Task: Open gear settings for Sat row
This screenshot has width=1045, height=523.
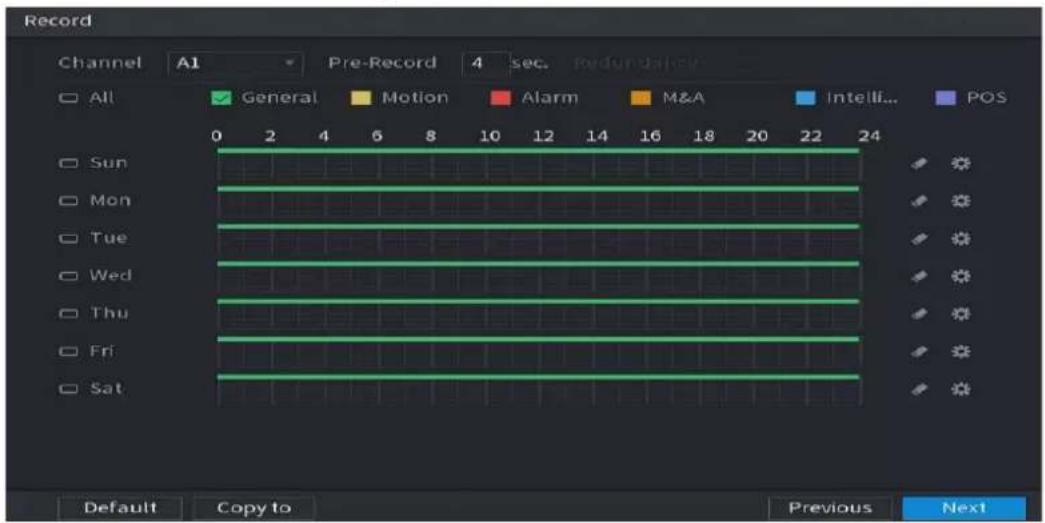Action: click(961, 389)
